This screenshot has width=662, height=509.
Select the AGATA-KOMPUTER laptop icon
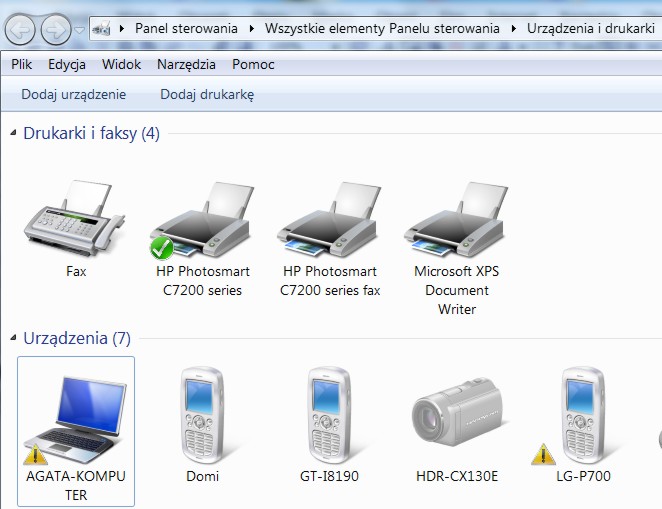coord(76,420)
